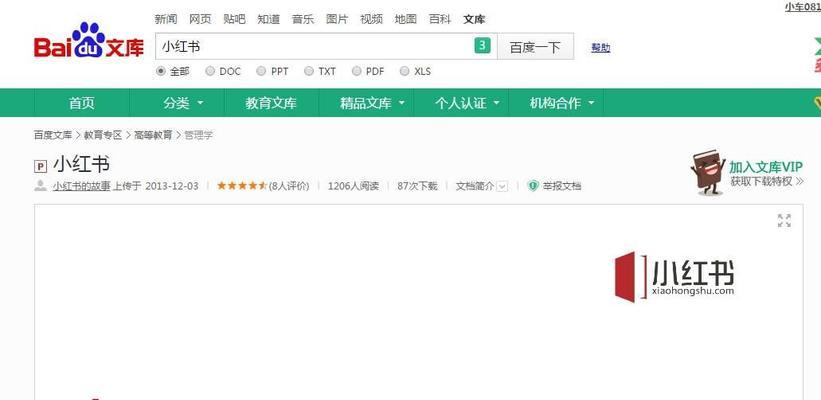Click the 87次下载 download count

click(x=417, y=186)
